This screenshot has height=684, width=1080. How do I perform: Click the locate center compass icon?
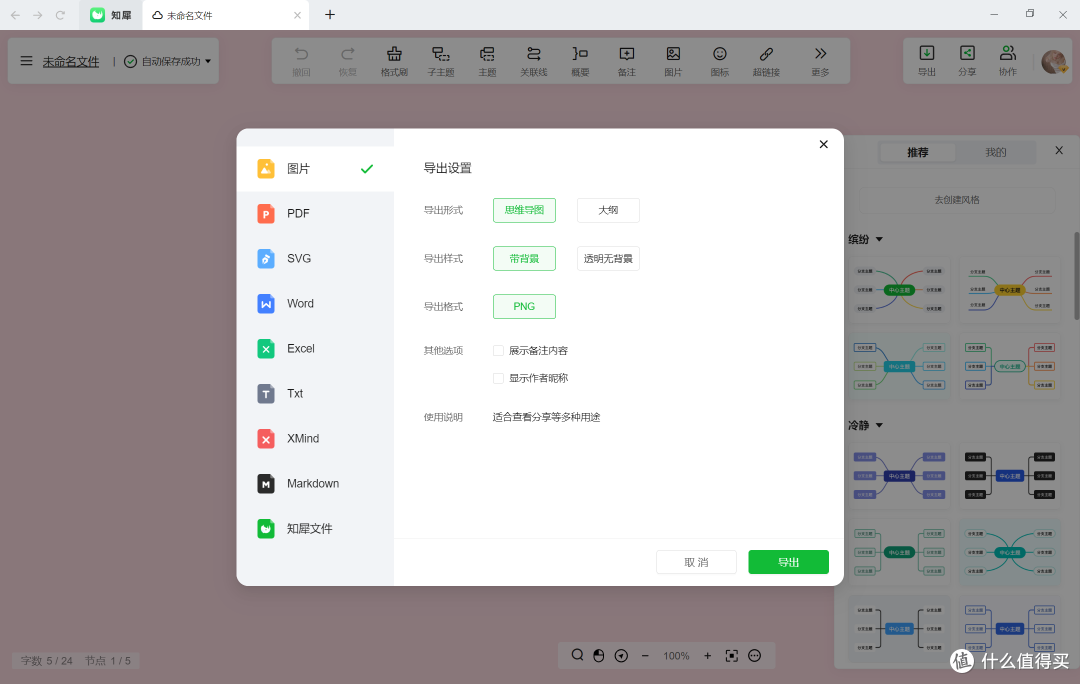pyautogui.click(x=621, y=656)
